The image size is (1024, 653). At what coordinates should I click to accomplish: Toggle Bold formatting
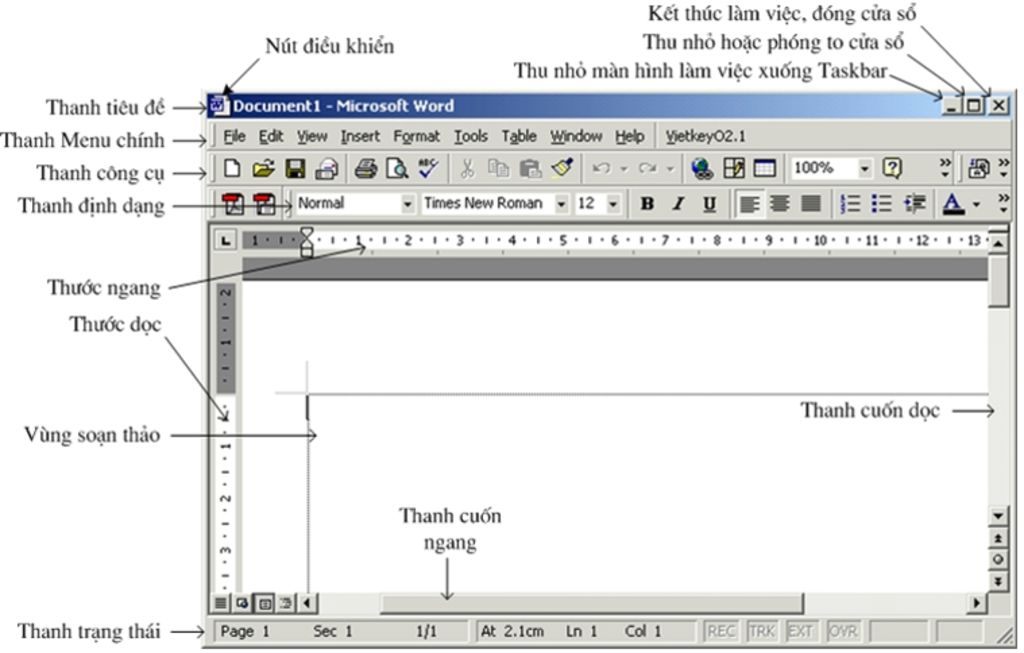[647, 204]
